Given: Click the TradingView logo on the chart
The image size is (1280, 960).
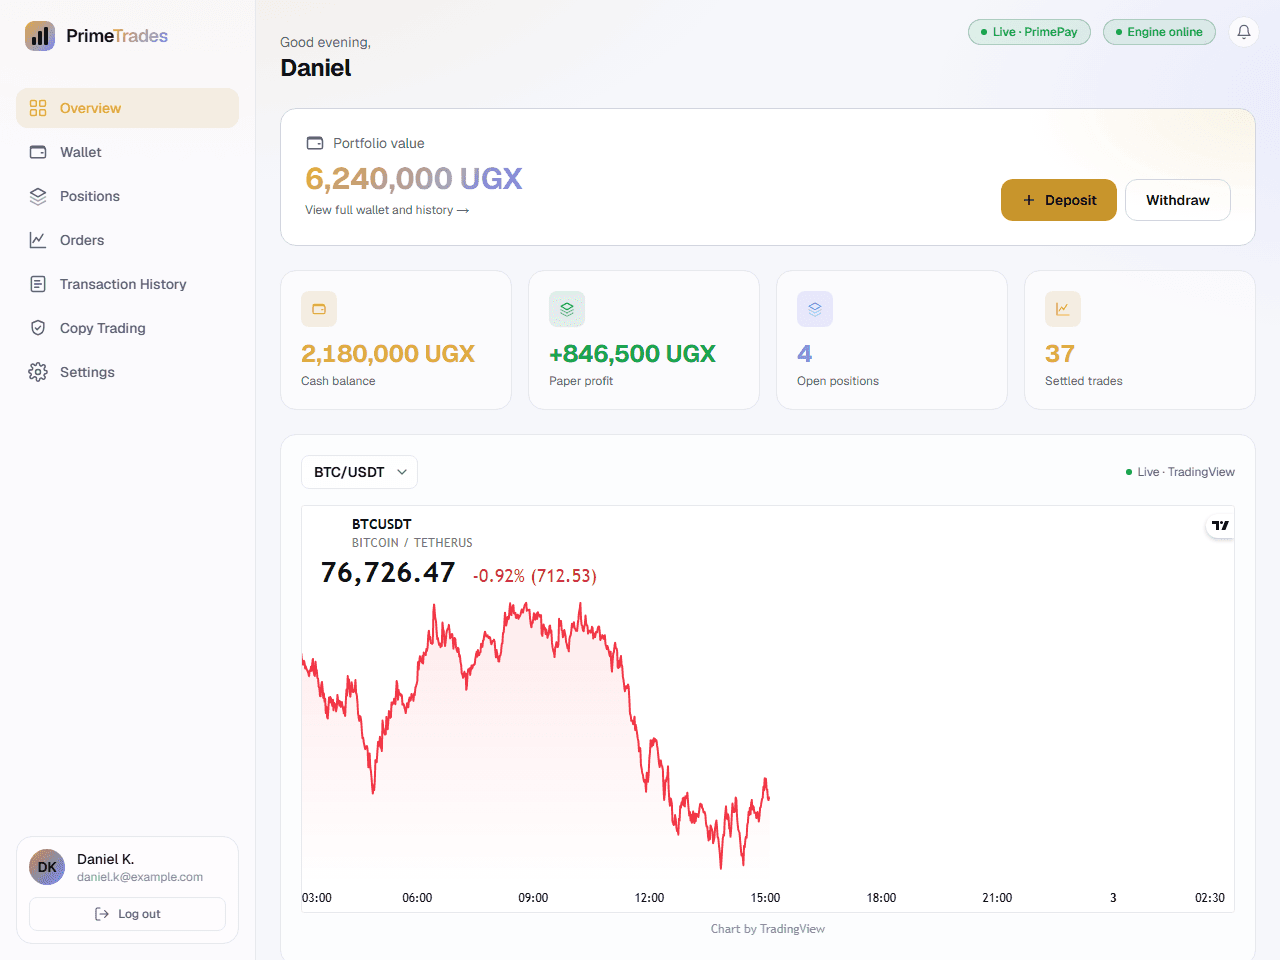Looking at the screenshot, I should point(1220,525).
